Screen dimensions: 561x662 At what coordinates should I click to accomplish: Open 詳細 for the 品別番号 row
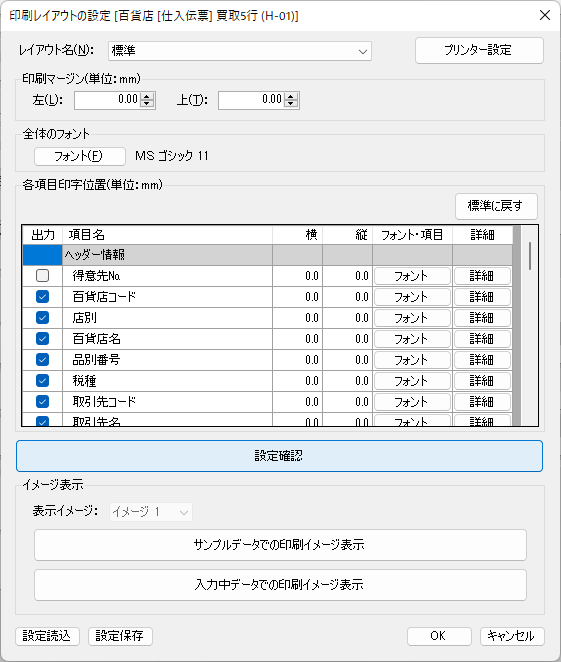[x=482, y=360]
